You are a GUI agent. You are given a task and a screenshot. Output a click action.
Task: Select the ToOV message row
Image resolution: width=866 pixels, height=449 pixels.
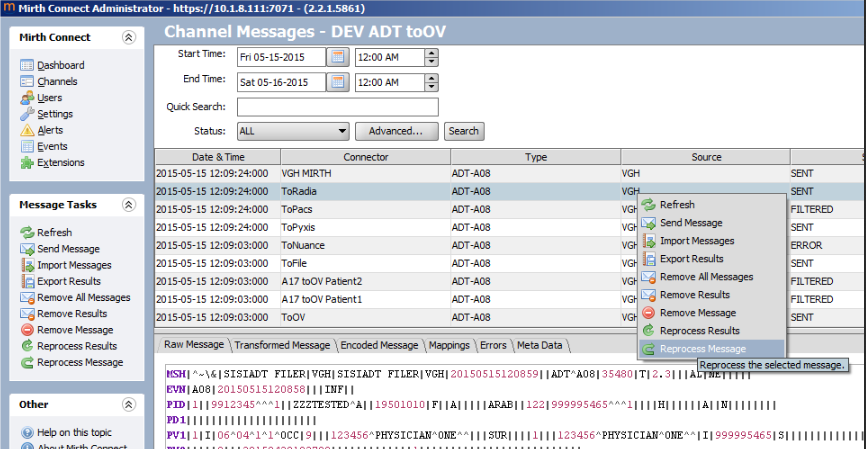click(x=396, y=318)
